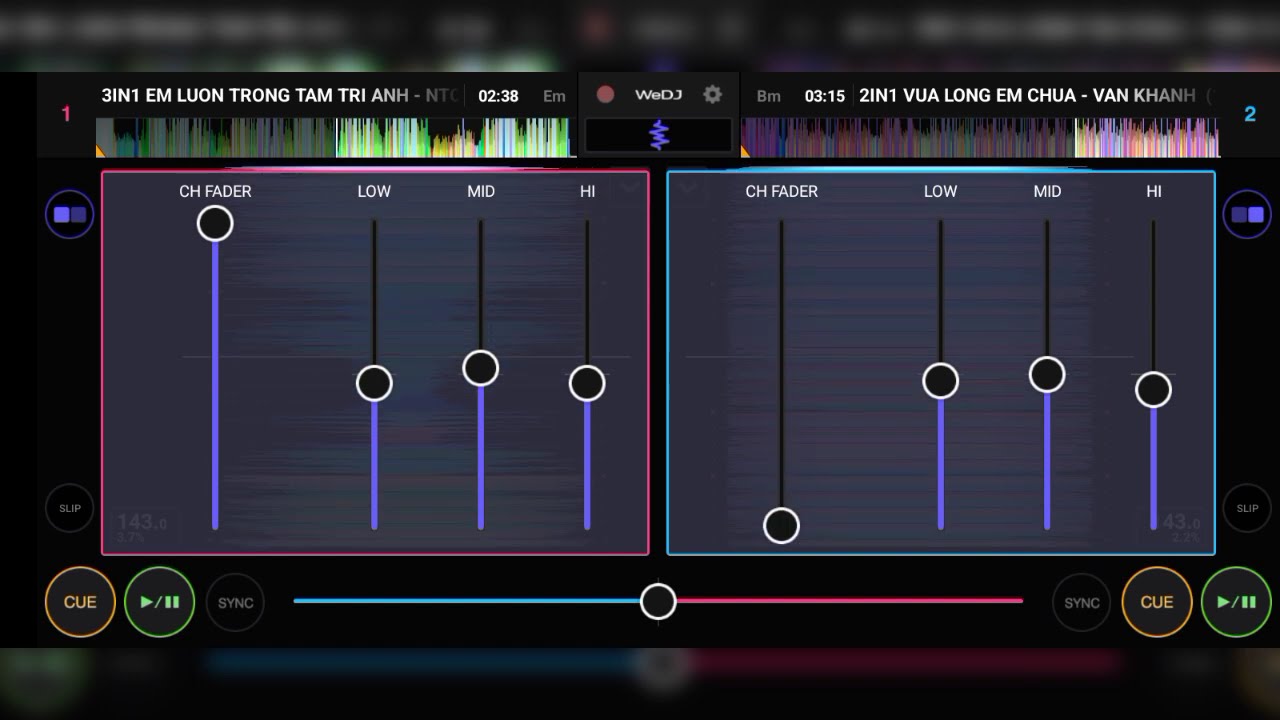This screenshot has height=720, width=1280.
Task: Select deck 2 number indicator
Action: [1249, 114]
